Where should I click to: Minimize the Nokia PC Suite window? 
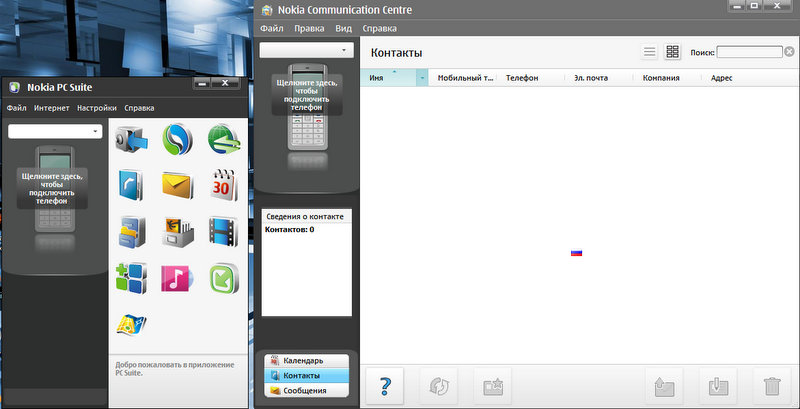(202, 83)
